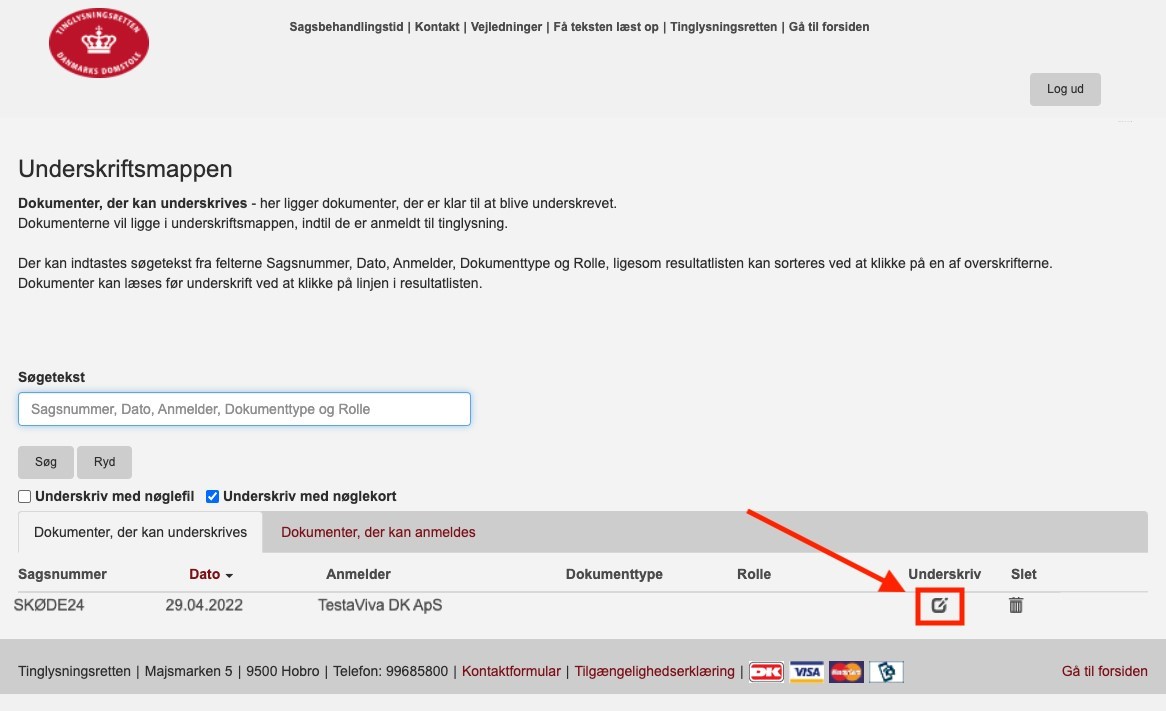Image resolution: width=1166 pixels, height=711 pixels.
Task: Sort list by Sagsnummer column header
Action: coord(62,574)
